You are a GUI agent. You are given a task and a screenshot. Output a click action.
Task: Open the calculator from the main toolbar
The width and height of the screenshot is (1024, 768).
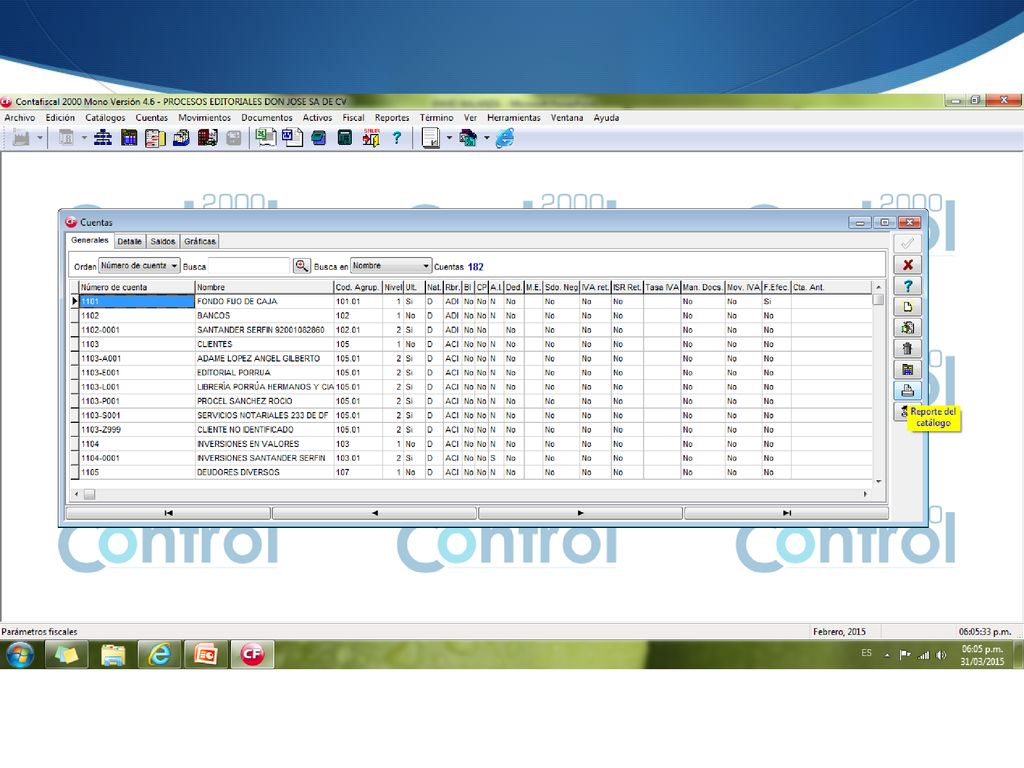tap(344, 138)
